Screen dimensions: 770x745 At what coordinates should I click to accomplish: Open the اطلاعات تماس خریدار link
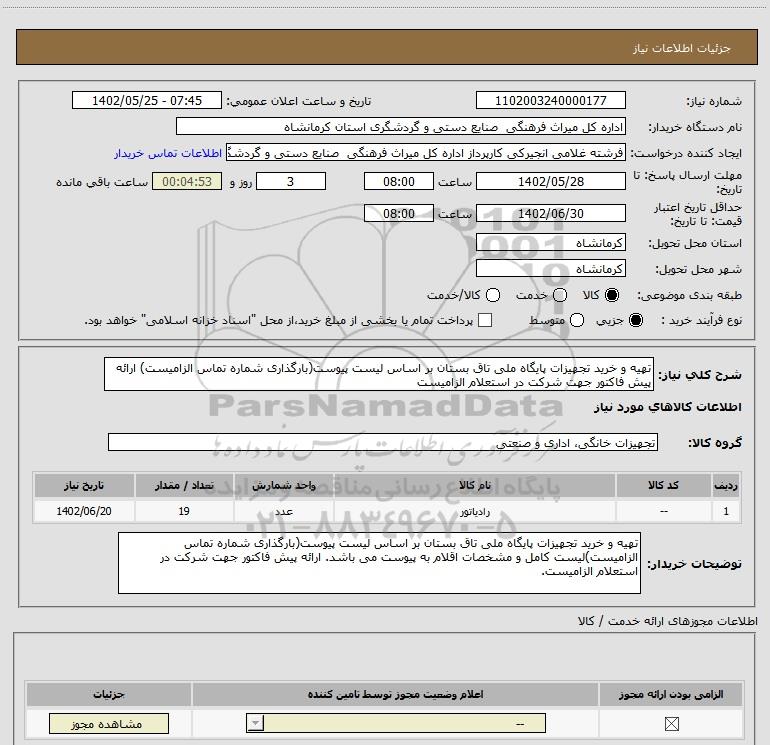click(168, 153)
